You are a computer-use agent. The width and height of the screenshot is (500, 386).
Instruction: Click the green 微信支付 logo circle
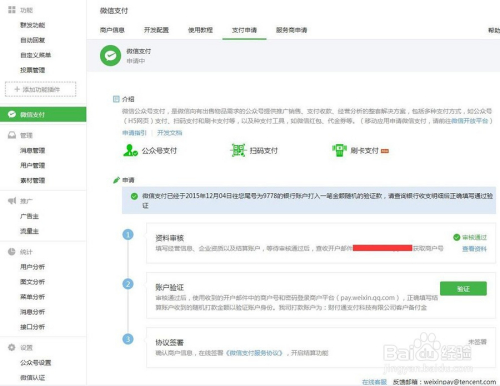pyautogui.click(x=110, y=55)
